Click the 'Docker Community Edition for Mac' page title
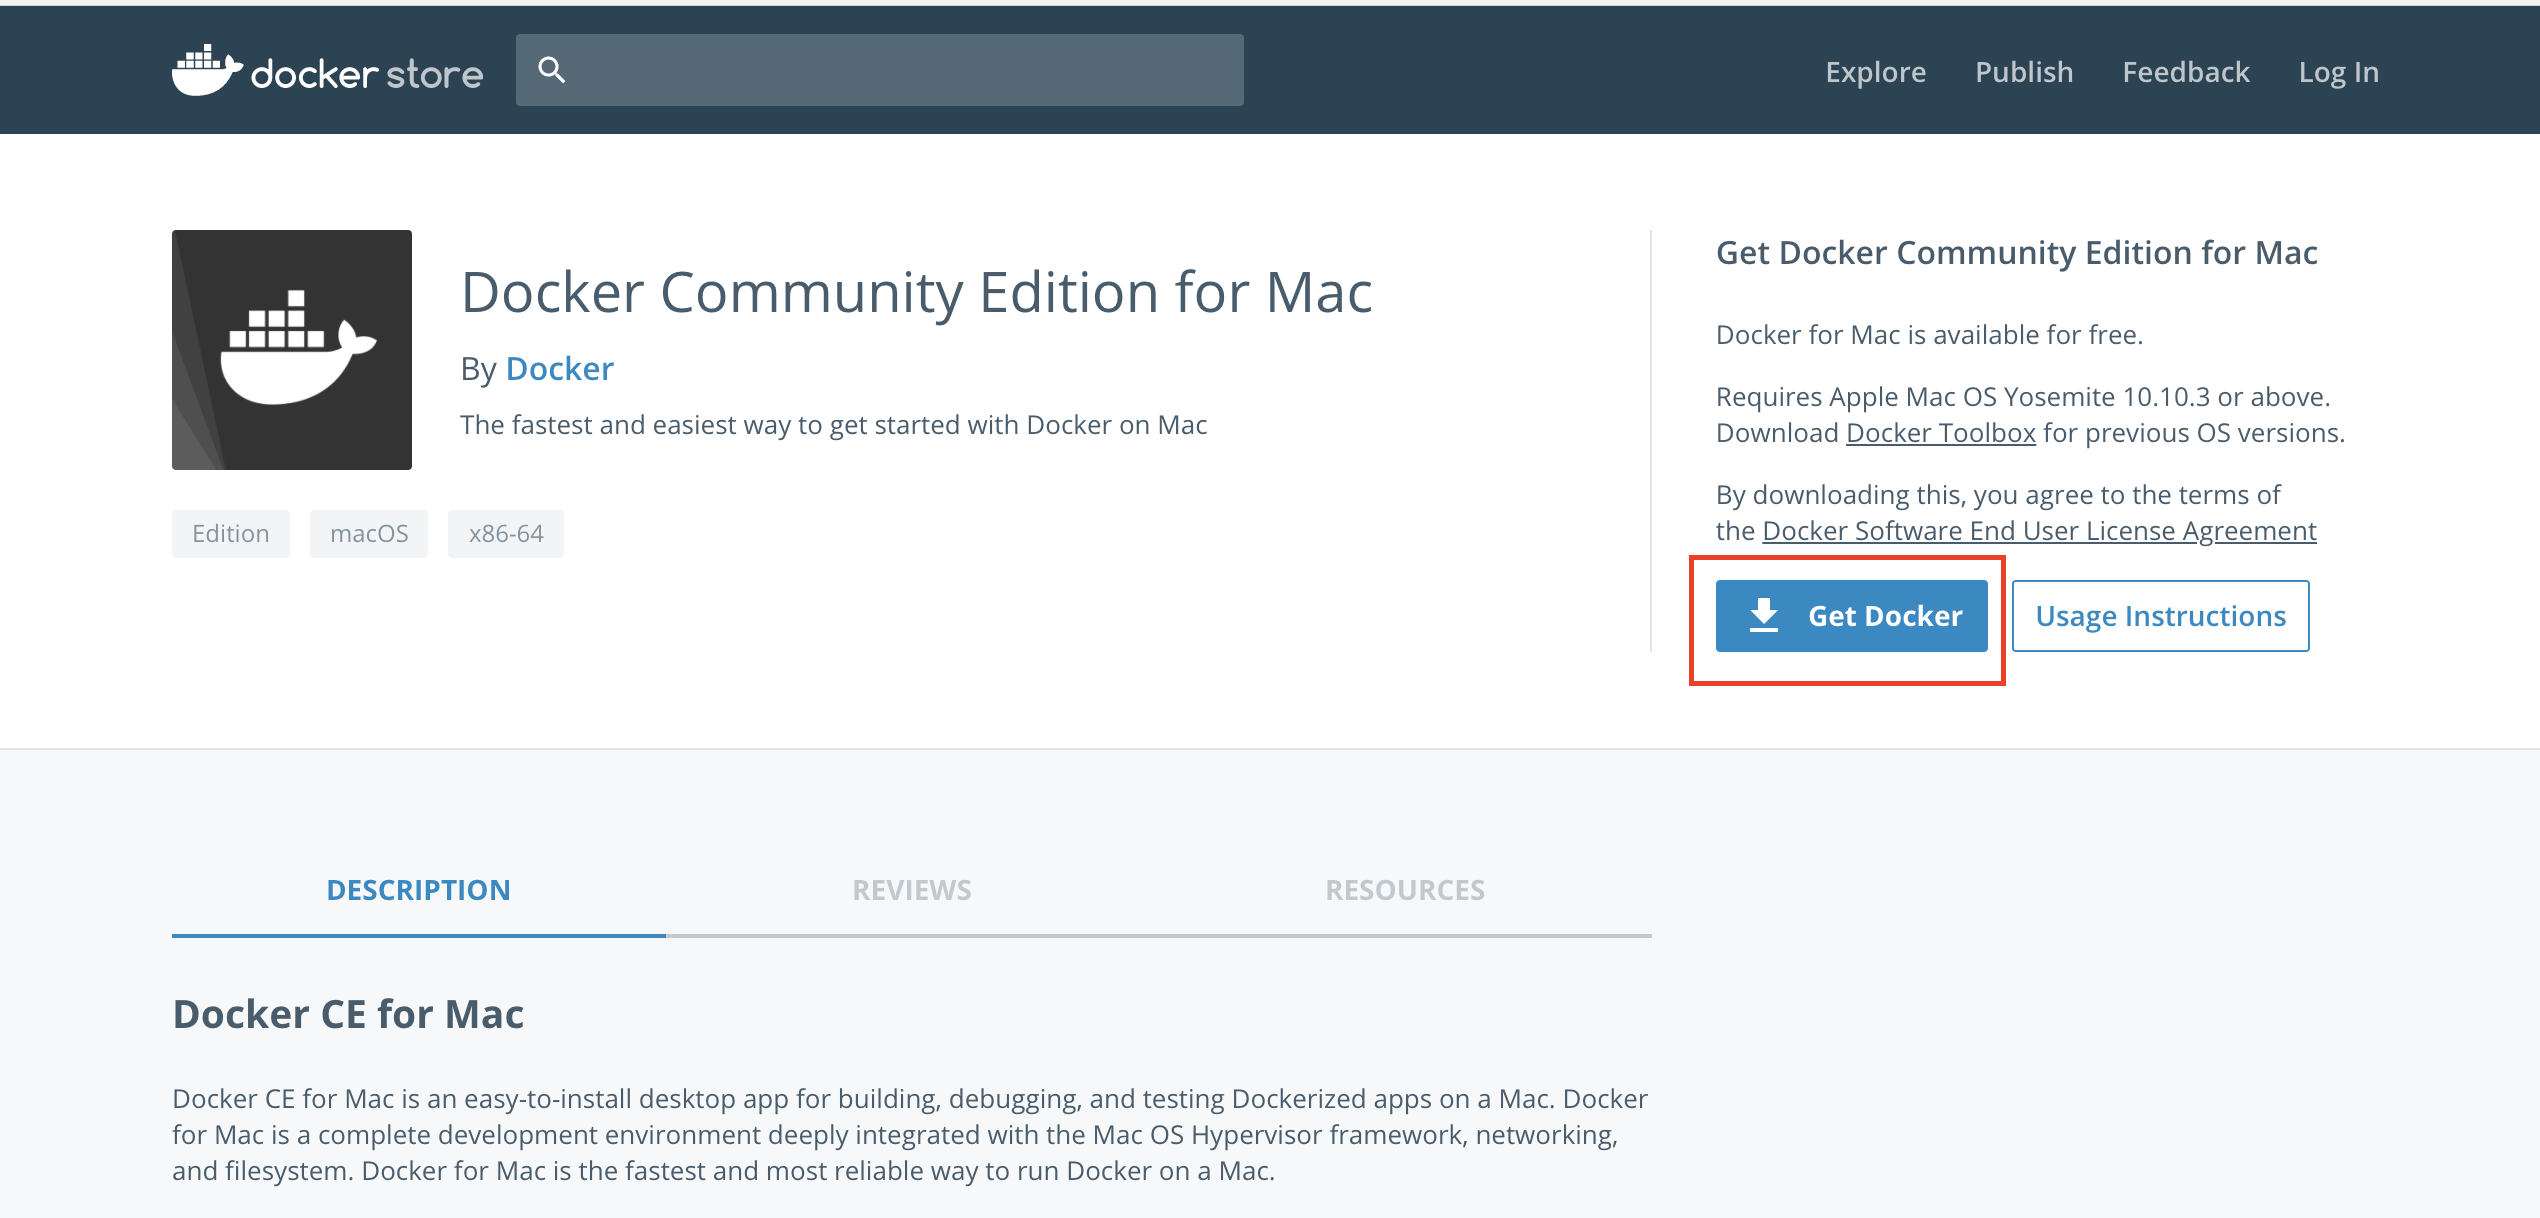This screenshot has width=2540, height=1218. click(x=916, y=293)
